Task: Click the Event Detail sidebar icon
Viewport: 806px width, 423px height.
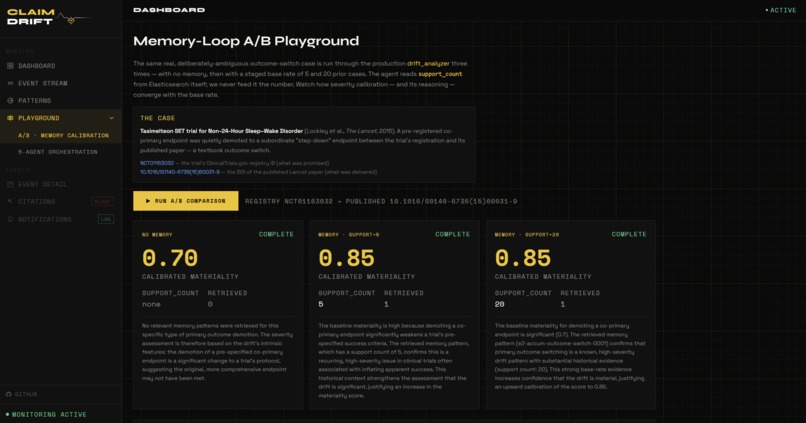Action: (10, 184)
